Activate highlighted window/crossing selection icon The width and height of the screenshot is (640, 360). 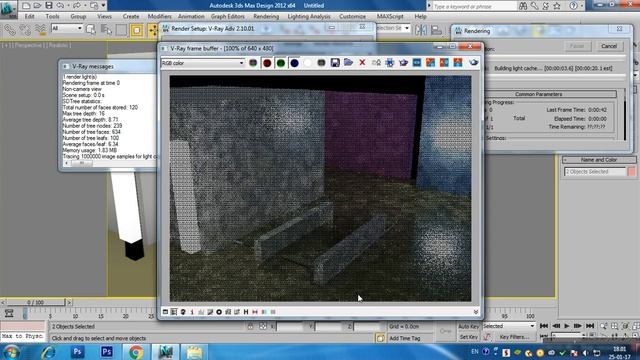point(137,30)
